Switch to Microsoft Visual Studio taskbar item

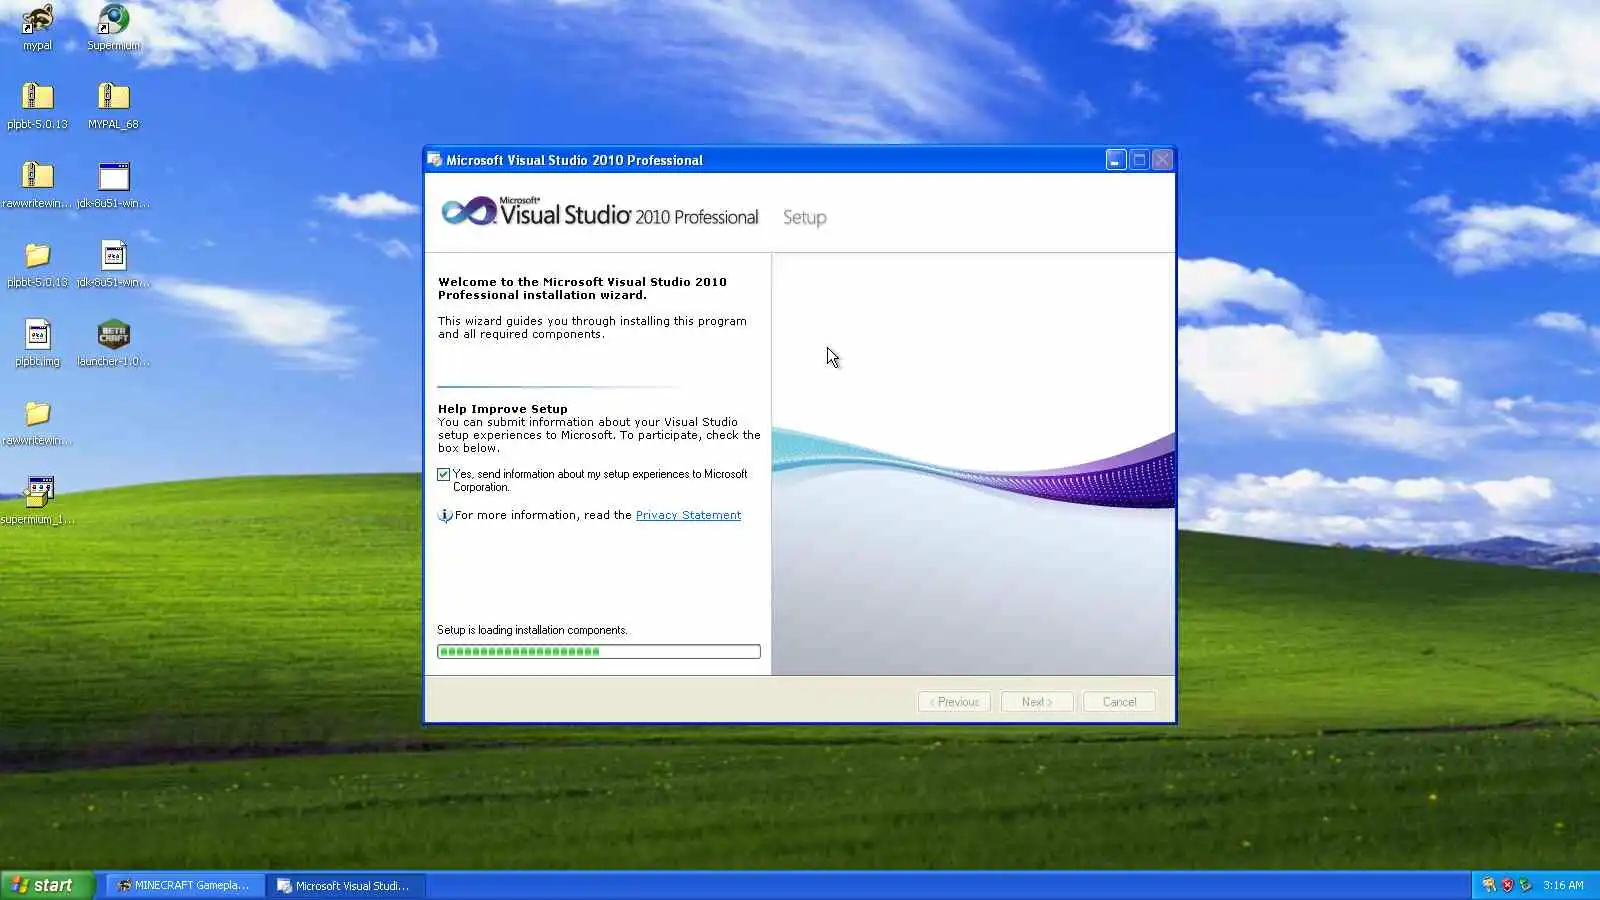coord(346,886)
